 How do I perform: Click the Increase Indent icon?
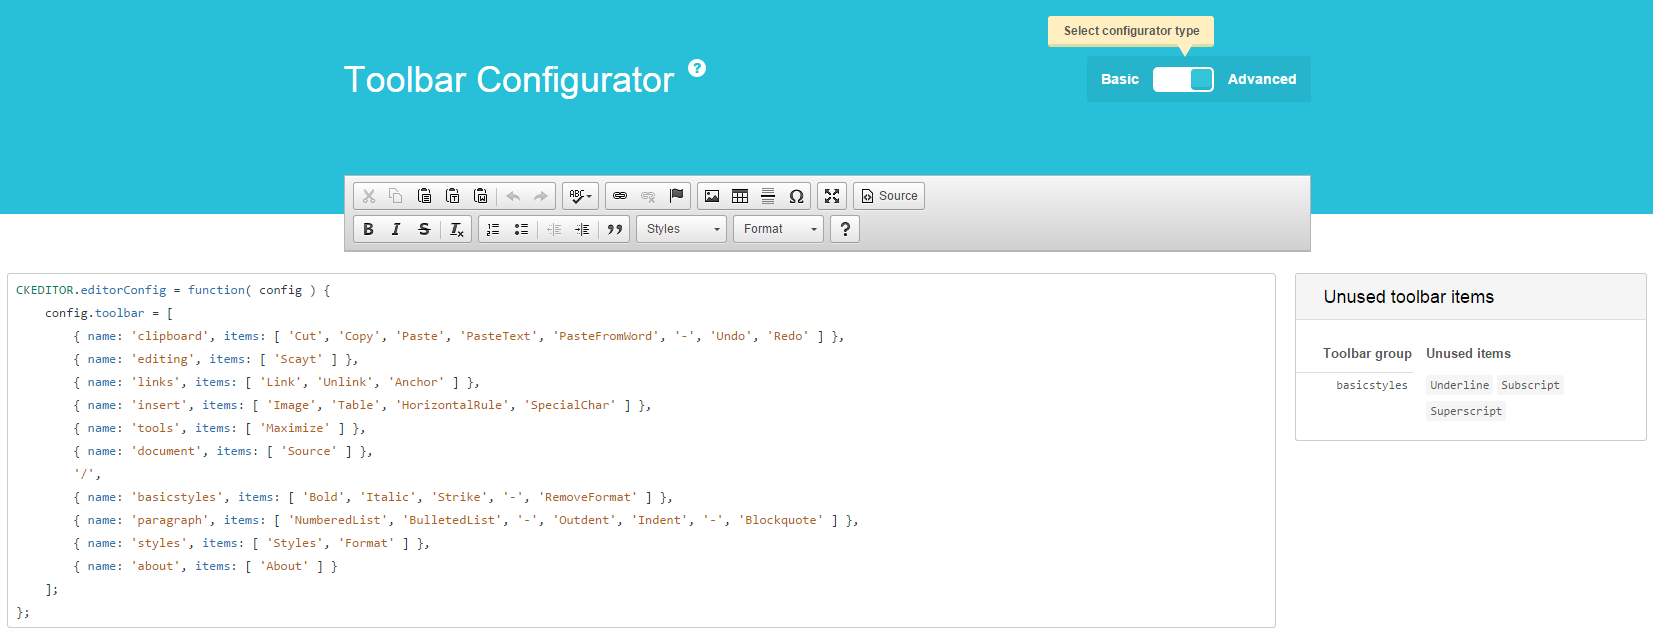[582, 229]
